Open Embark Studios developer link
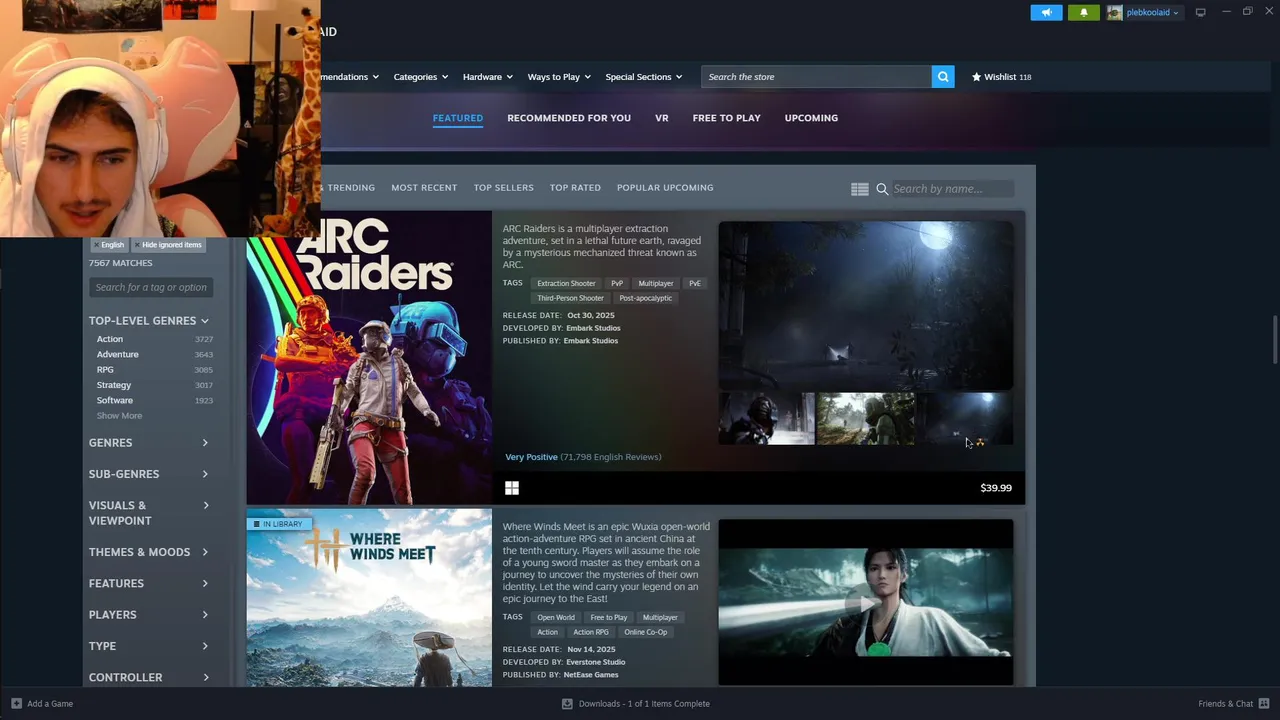This screenshot has width=1280, height=720. pos(593,328)
